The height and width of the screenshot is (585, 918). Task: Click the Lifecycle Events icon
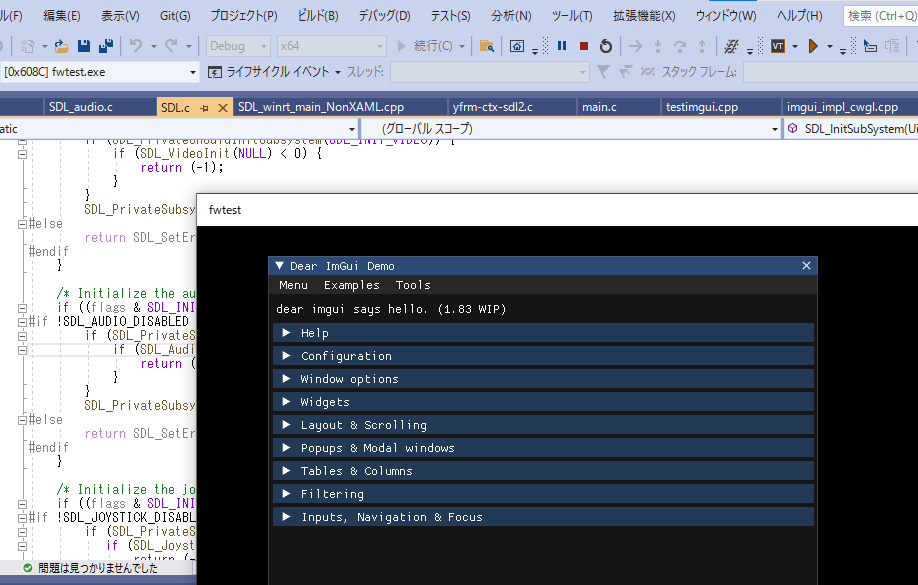pos(215,72)
